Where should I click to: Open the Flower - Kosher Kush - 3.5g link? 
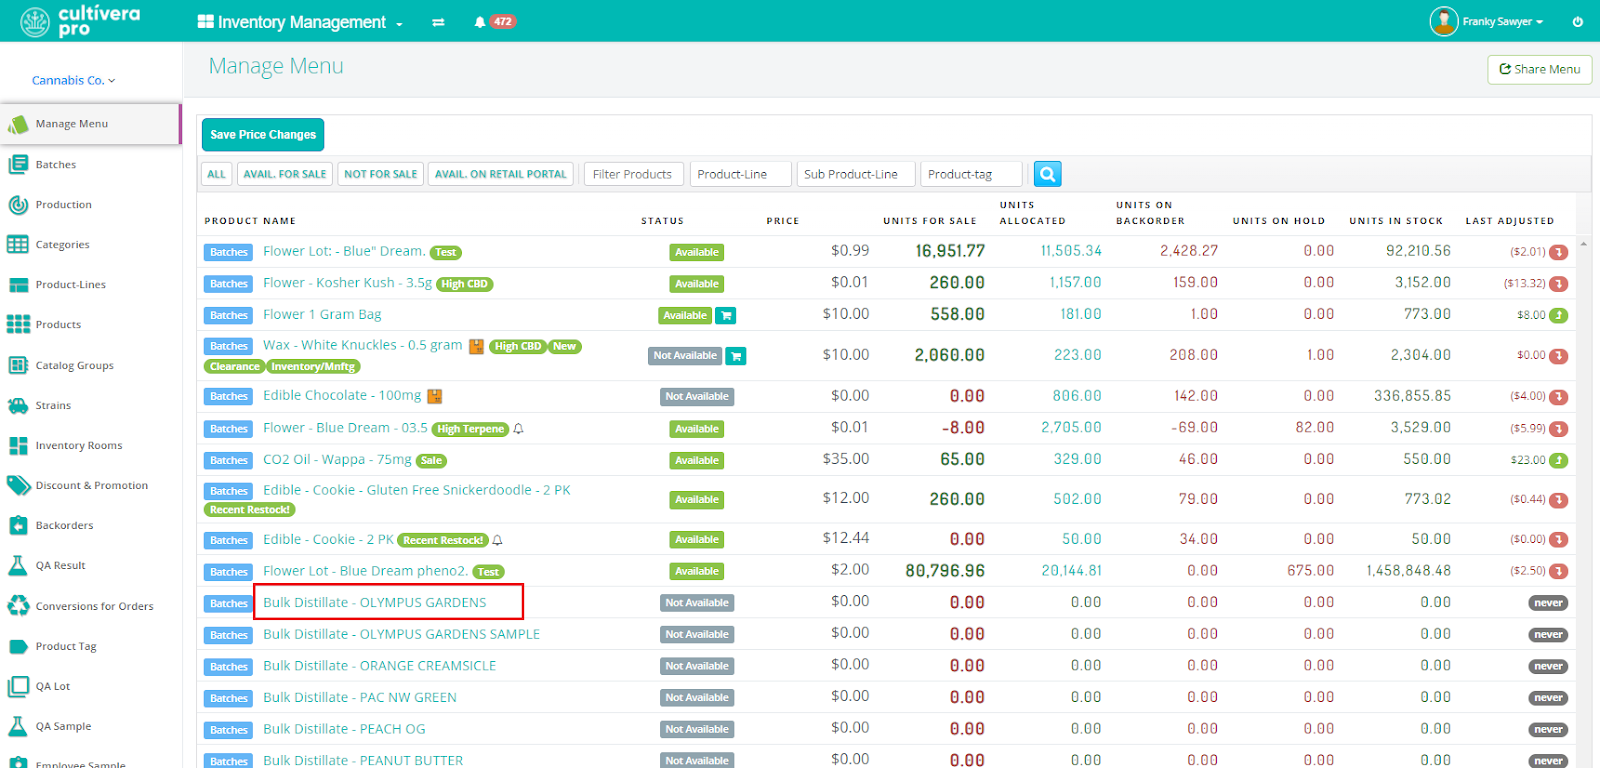(x=348, y=283)
